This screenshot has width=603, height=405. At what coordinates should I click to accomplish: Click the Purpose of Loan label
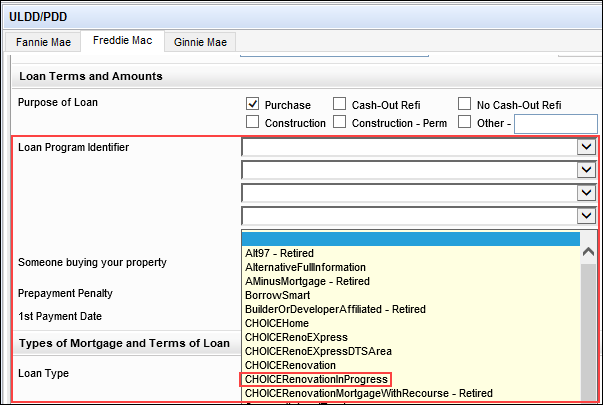(x=58, y=102)
